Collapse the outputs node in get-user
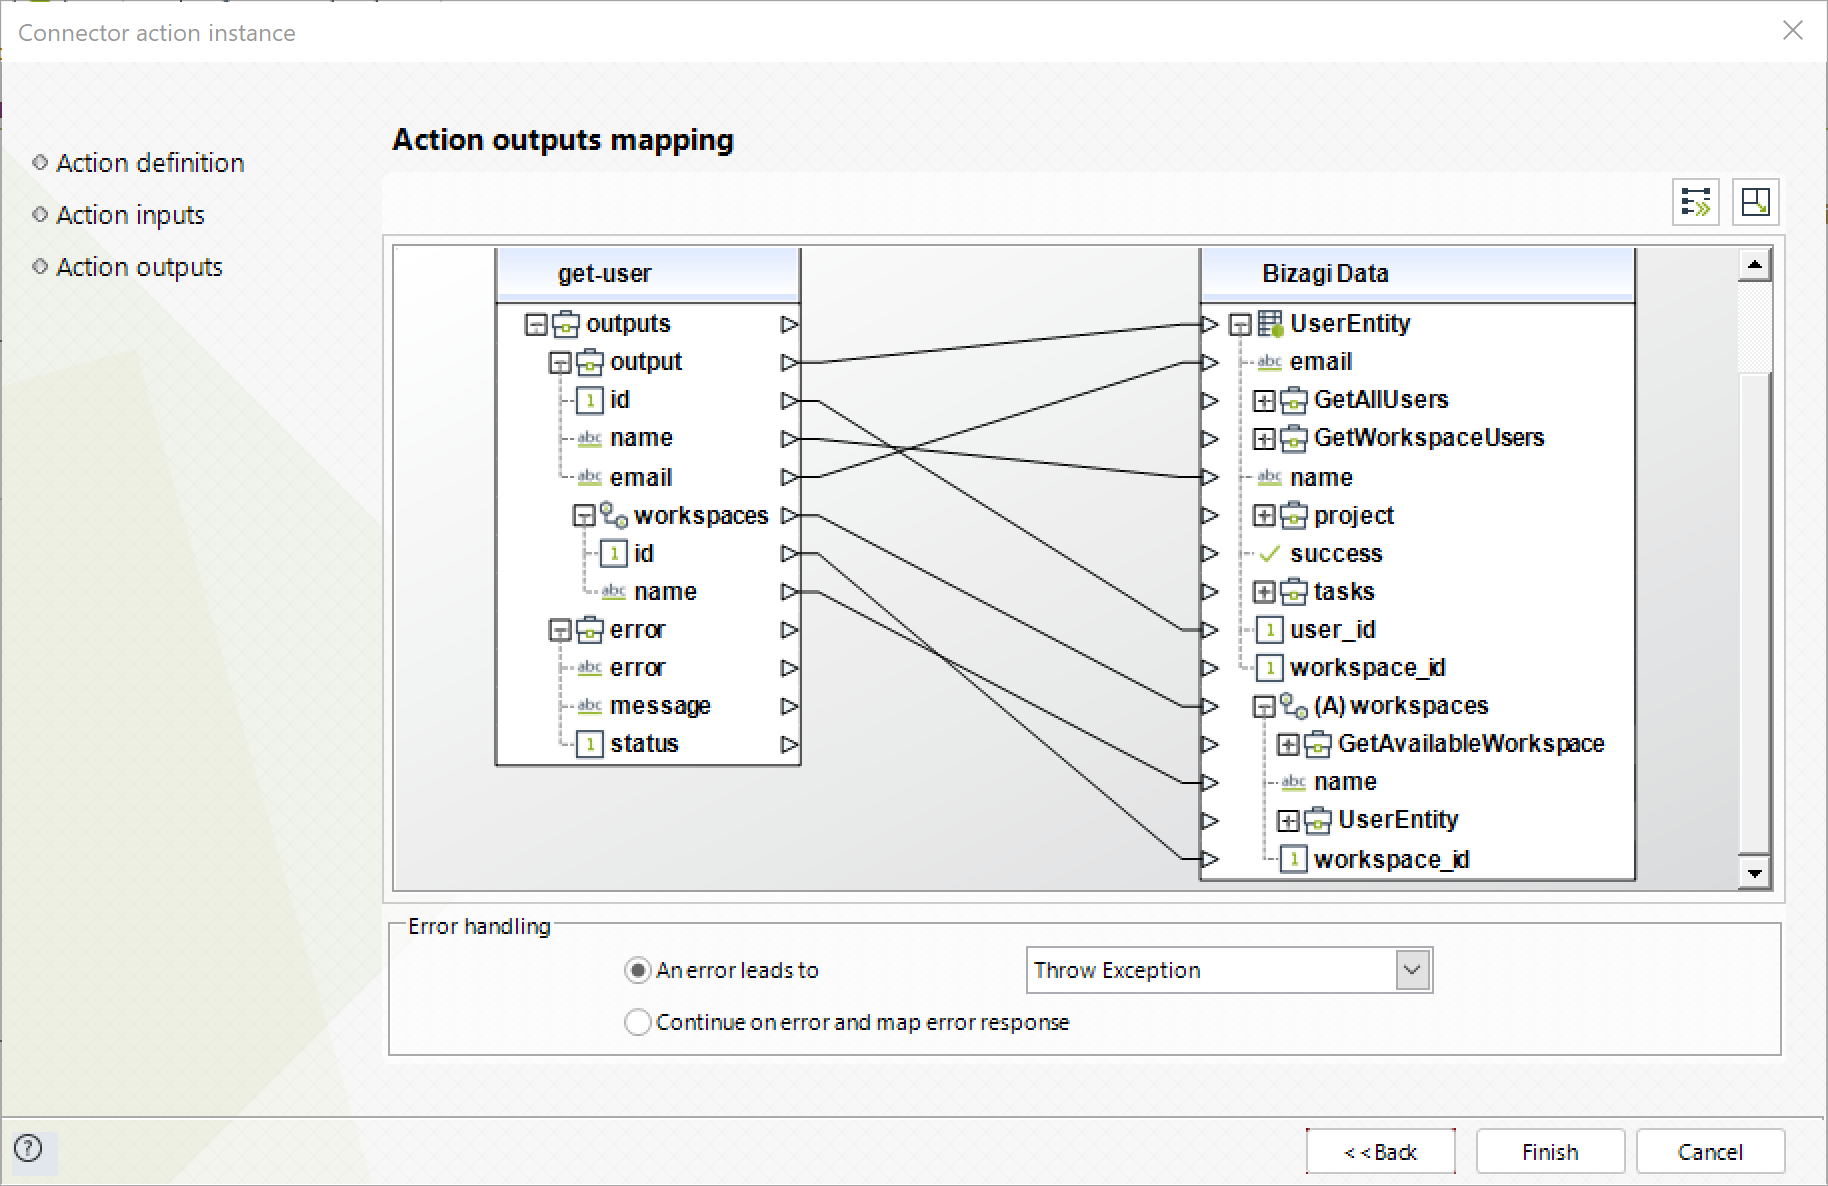 [x=536, y=325]
